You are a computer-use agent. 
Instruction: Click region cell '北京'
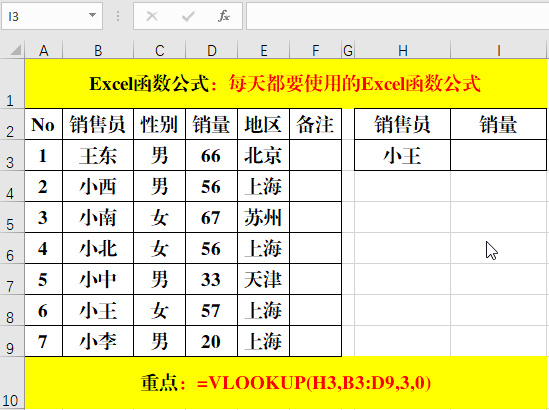click(264, 155)
